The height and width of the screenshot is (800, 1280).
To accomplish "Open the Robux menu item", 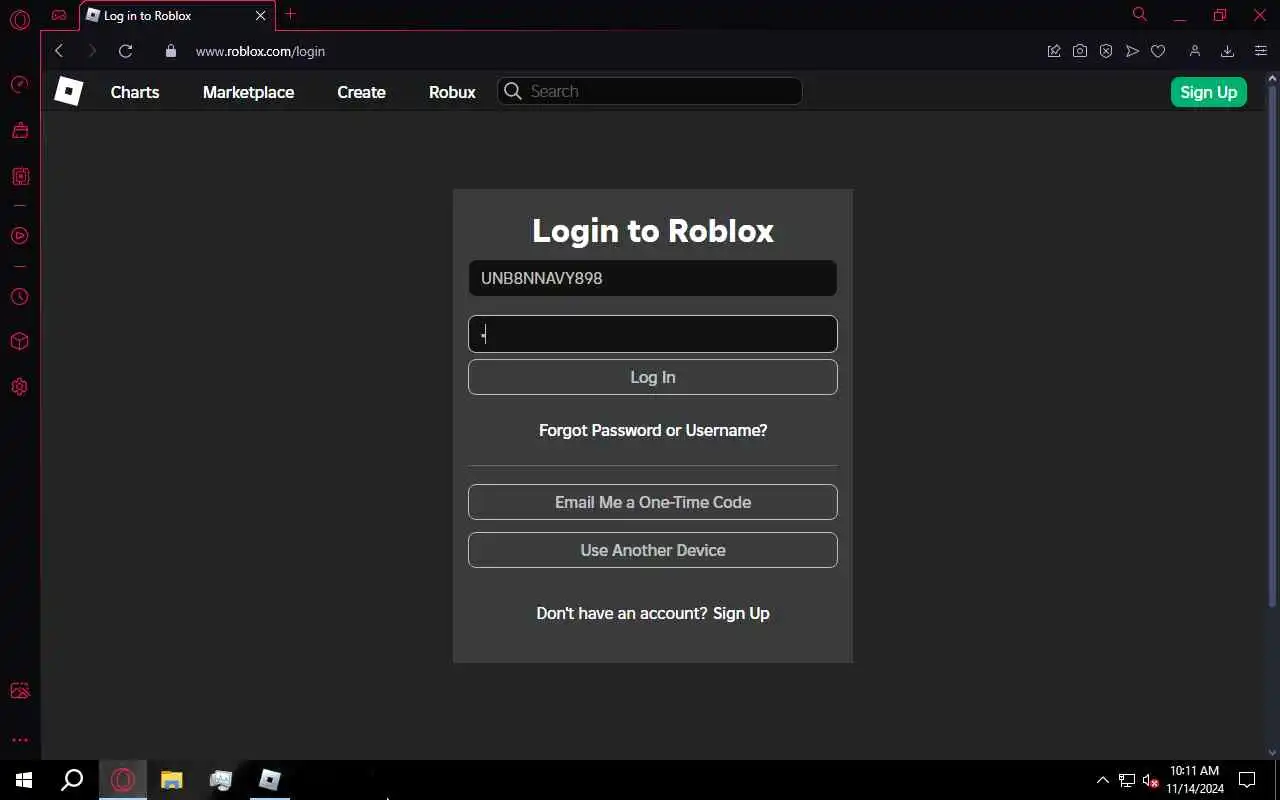I will (x=452, y=92).
